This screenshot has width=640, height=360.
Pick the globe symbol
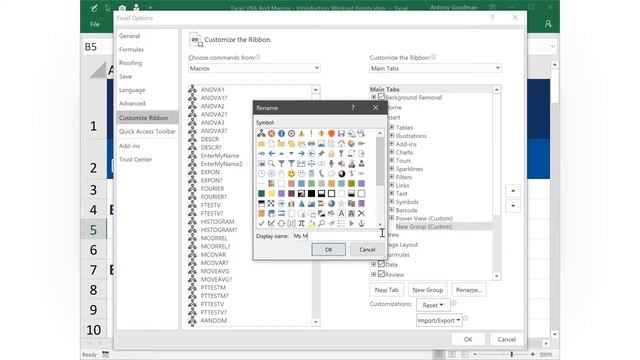351,144
